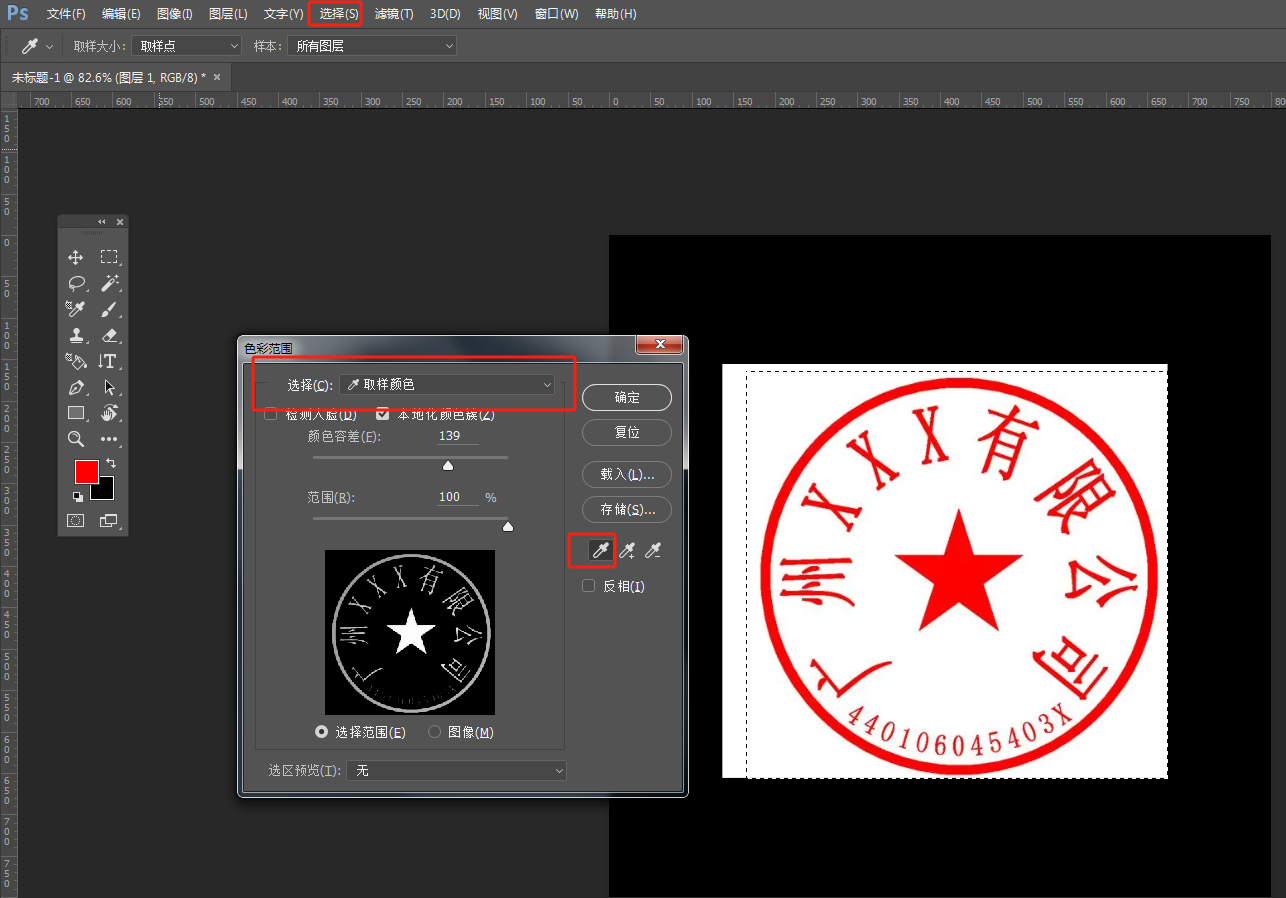Click the black background color swatch

tap(106, 491)
